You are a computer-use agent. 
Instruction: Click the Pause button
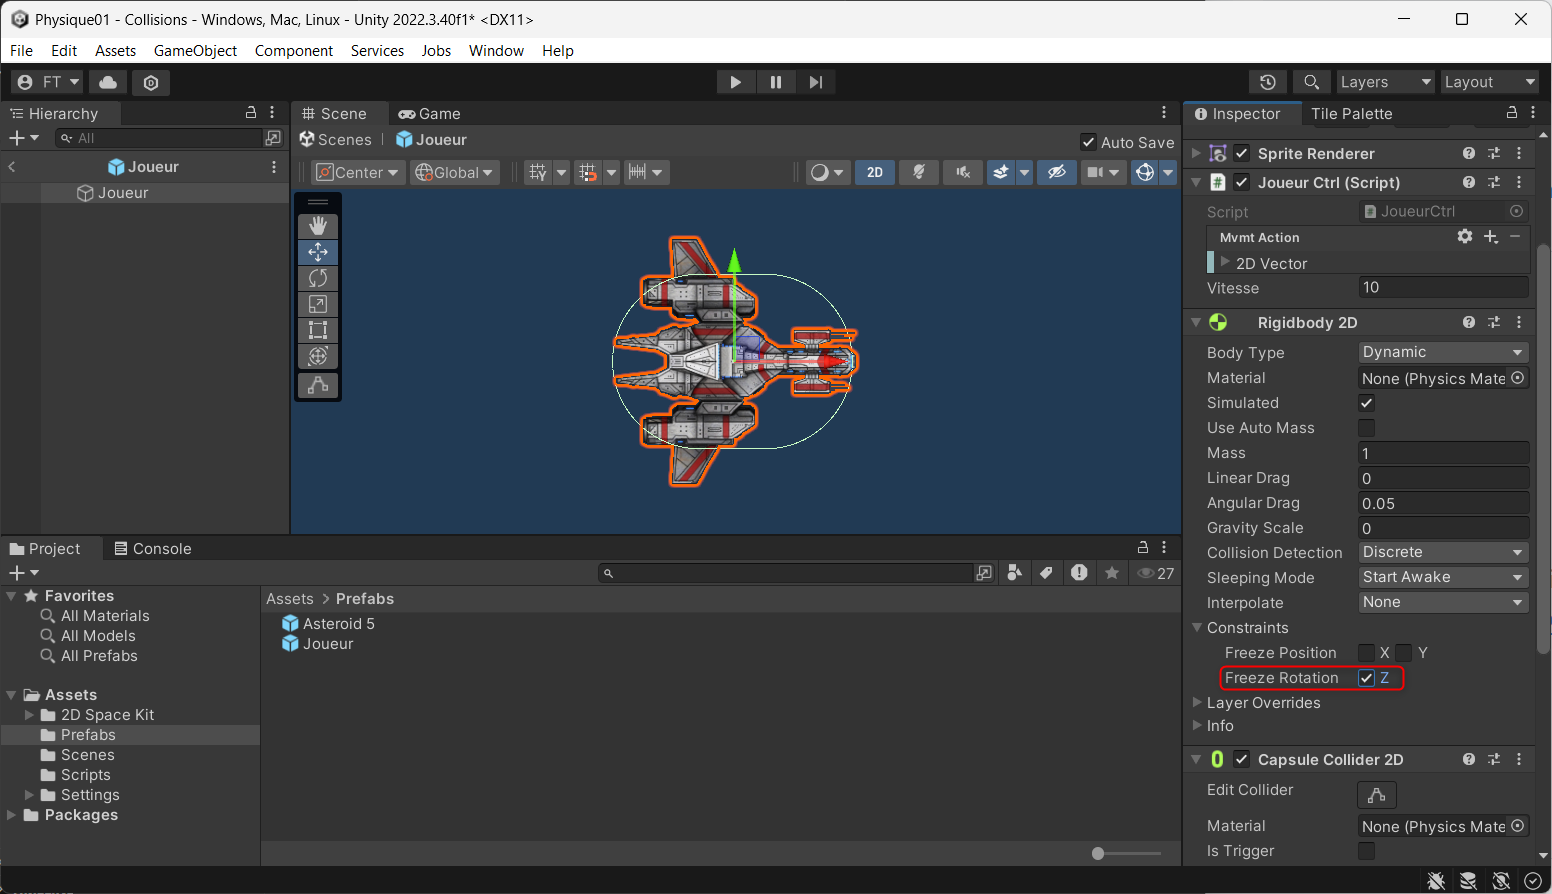point(776,82)
